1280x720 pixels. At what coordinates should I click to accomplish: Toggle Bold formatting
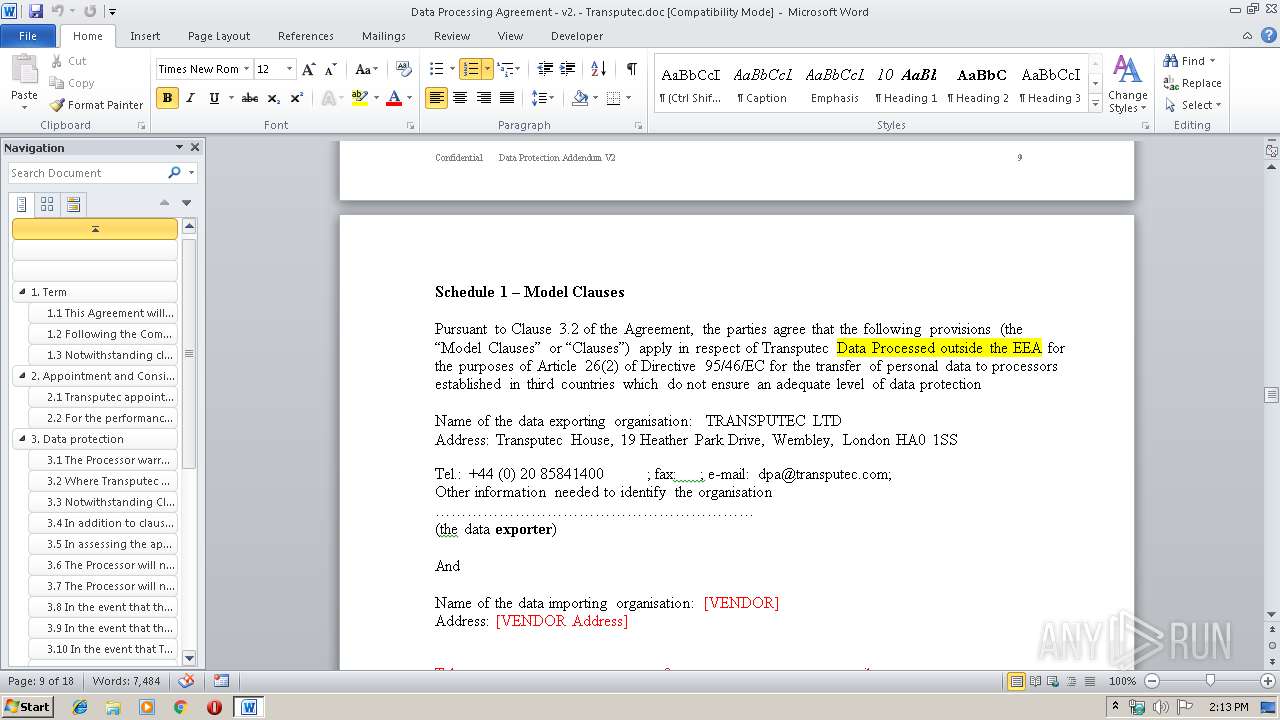[167, 98]
